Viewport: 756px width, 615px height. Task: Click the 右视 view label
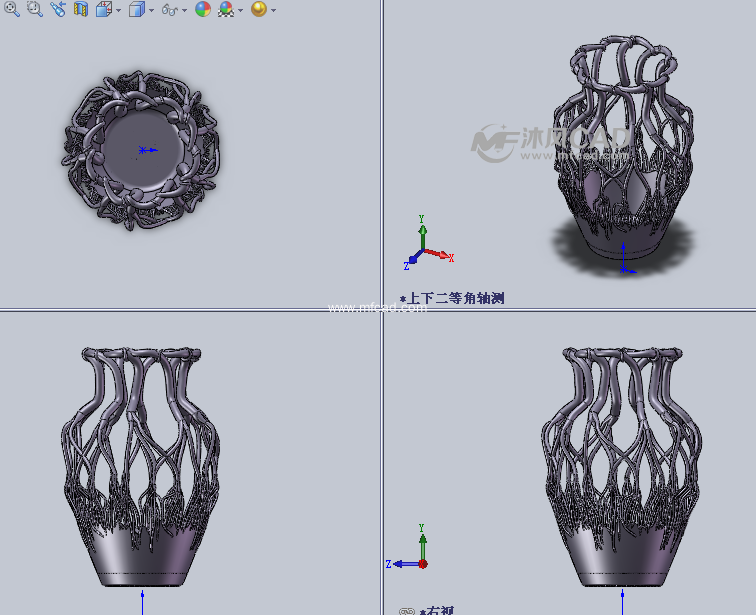(439, 610)
